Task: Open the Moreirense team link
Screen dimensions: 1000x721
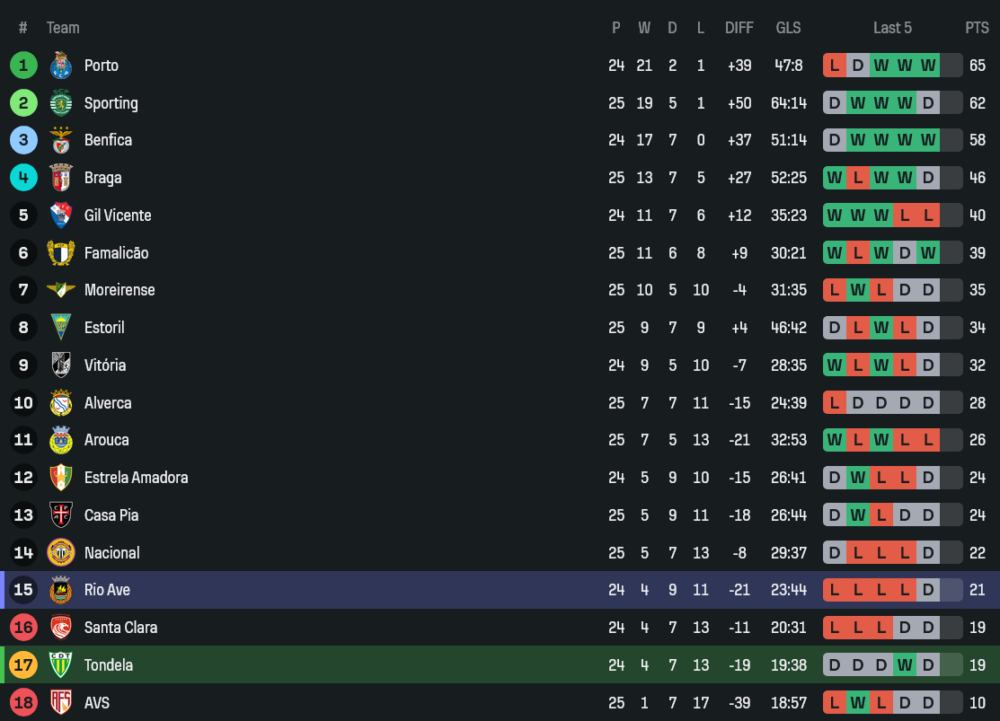Action: [119, 290]
